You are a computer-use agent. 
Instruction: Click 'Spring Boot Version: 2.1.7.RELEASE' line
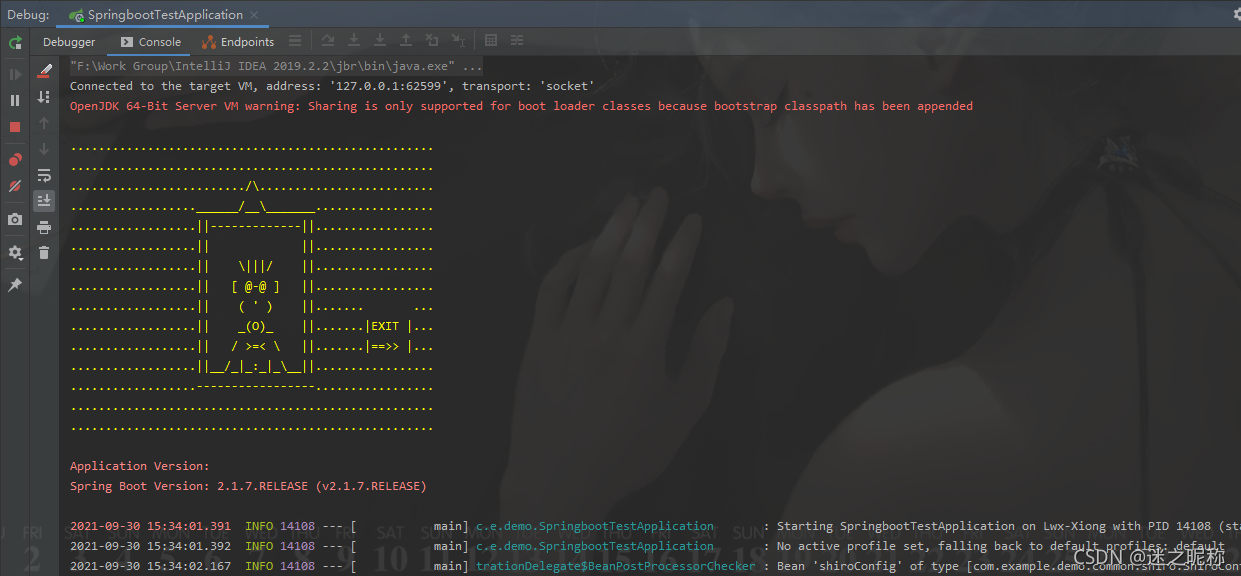(248, 486)
